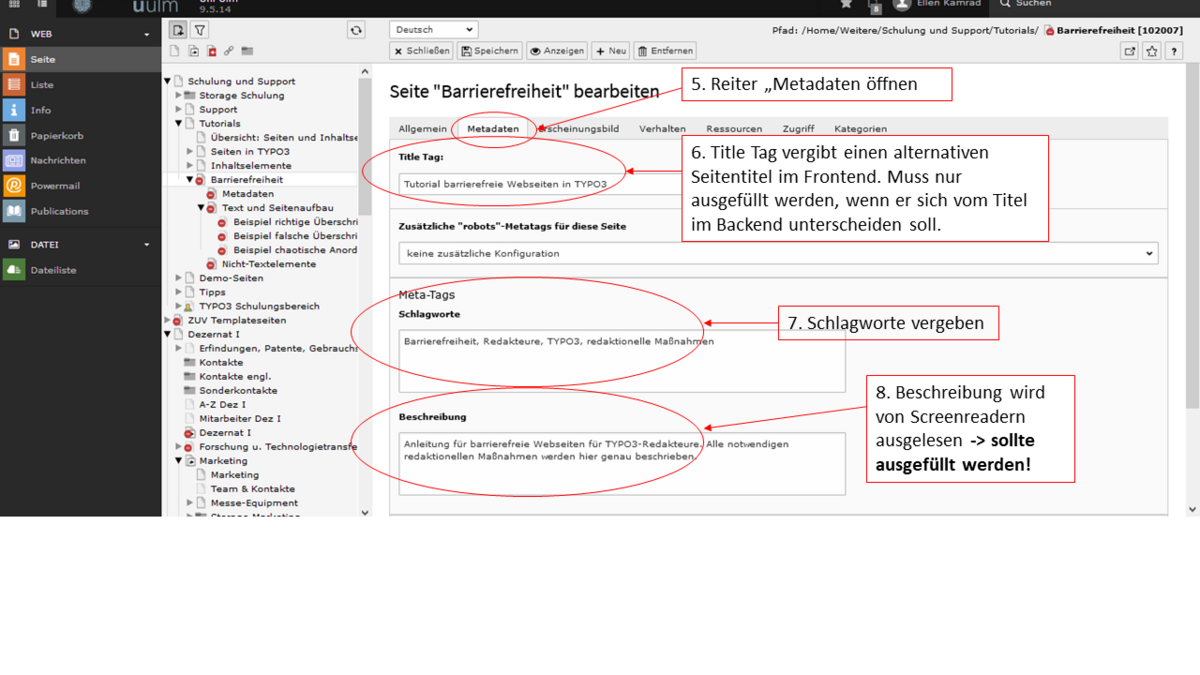Expand the Seiten in TYPO3 node
Viewport: 1200px width, 675px height.
pyautogui.click(x=189, y=151)
